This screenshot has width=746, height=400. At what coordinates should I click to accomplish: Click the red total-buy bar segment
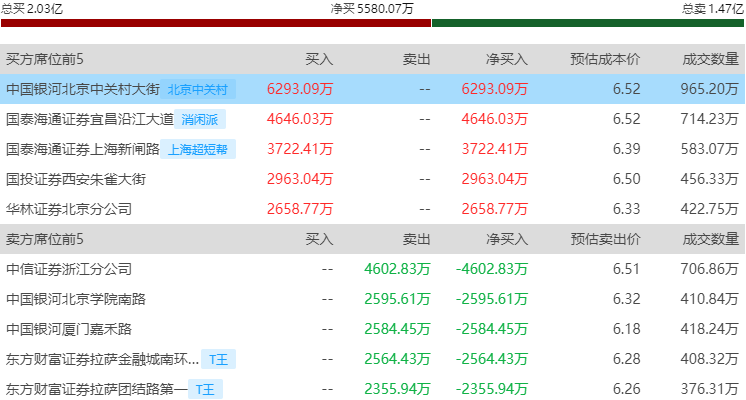[x=216, y=23]
